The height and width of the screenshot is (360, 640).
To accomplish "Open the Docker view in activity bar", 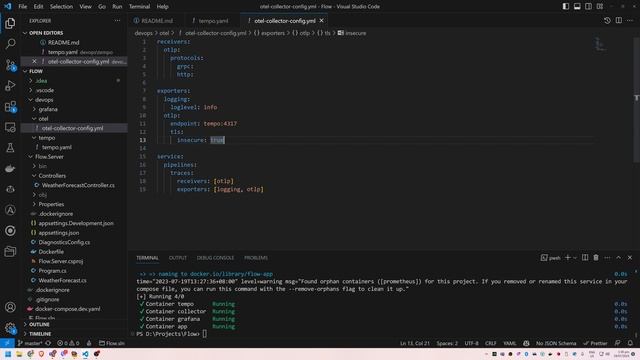I will click(x=10, y=169).
